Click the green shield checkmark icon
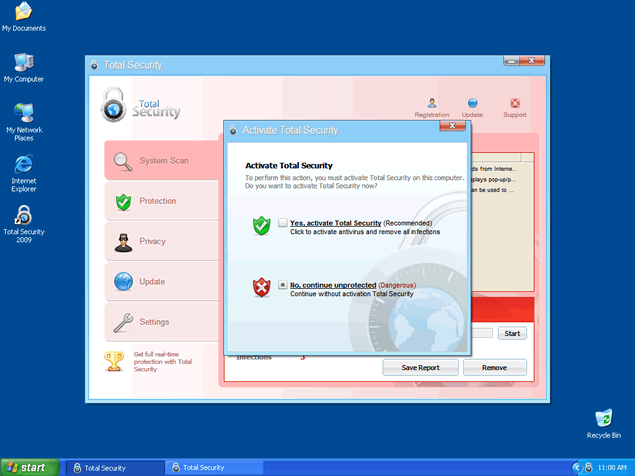 [262, 226]
